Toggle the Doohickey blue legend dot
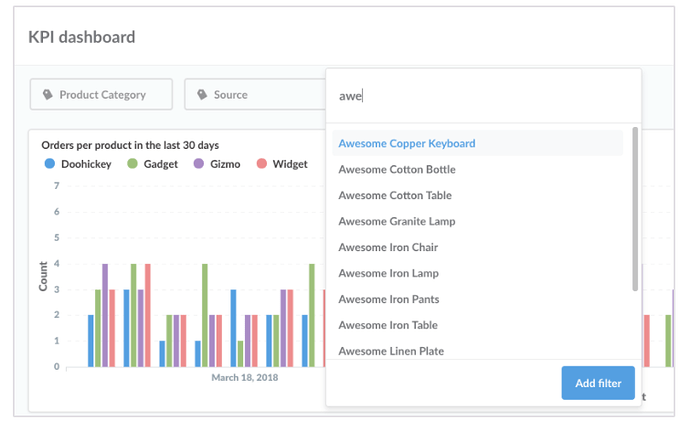Image resolution: width=690 pixels, height=431 pixels. pyautogui.click(x=50, y=164)
